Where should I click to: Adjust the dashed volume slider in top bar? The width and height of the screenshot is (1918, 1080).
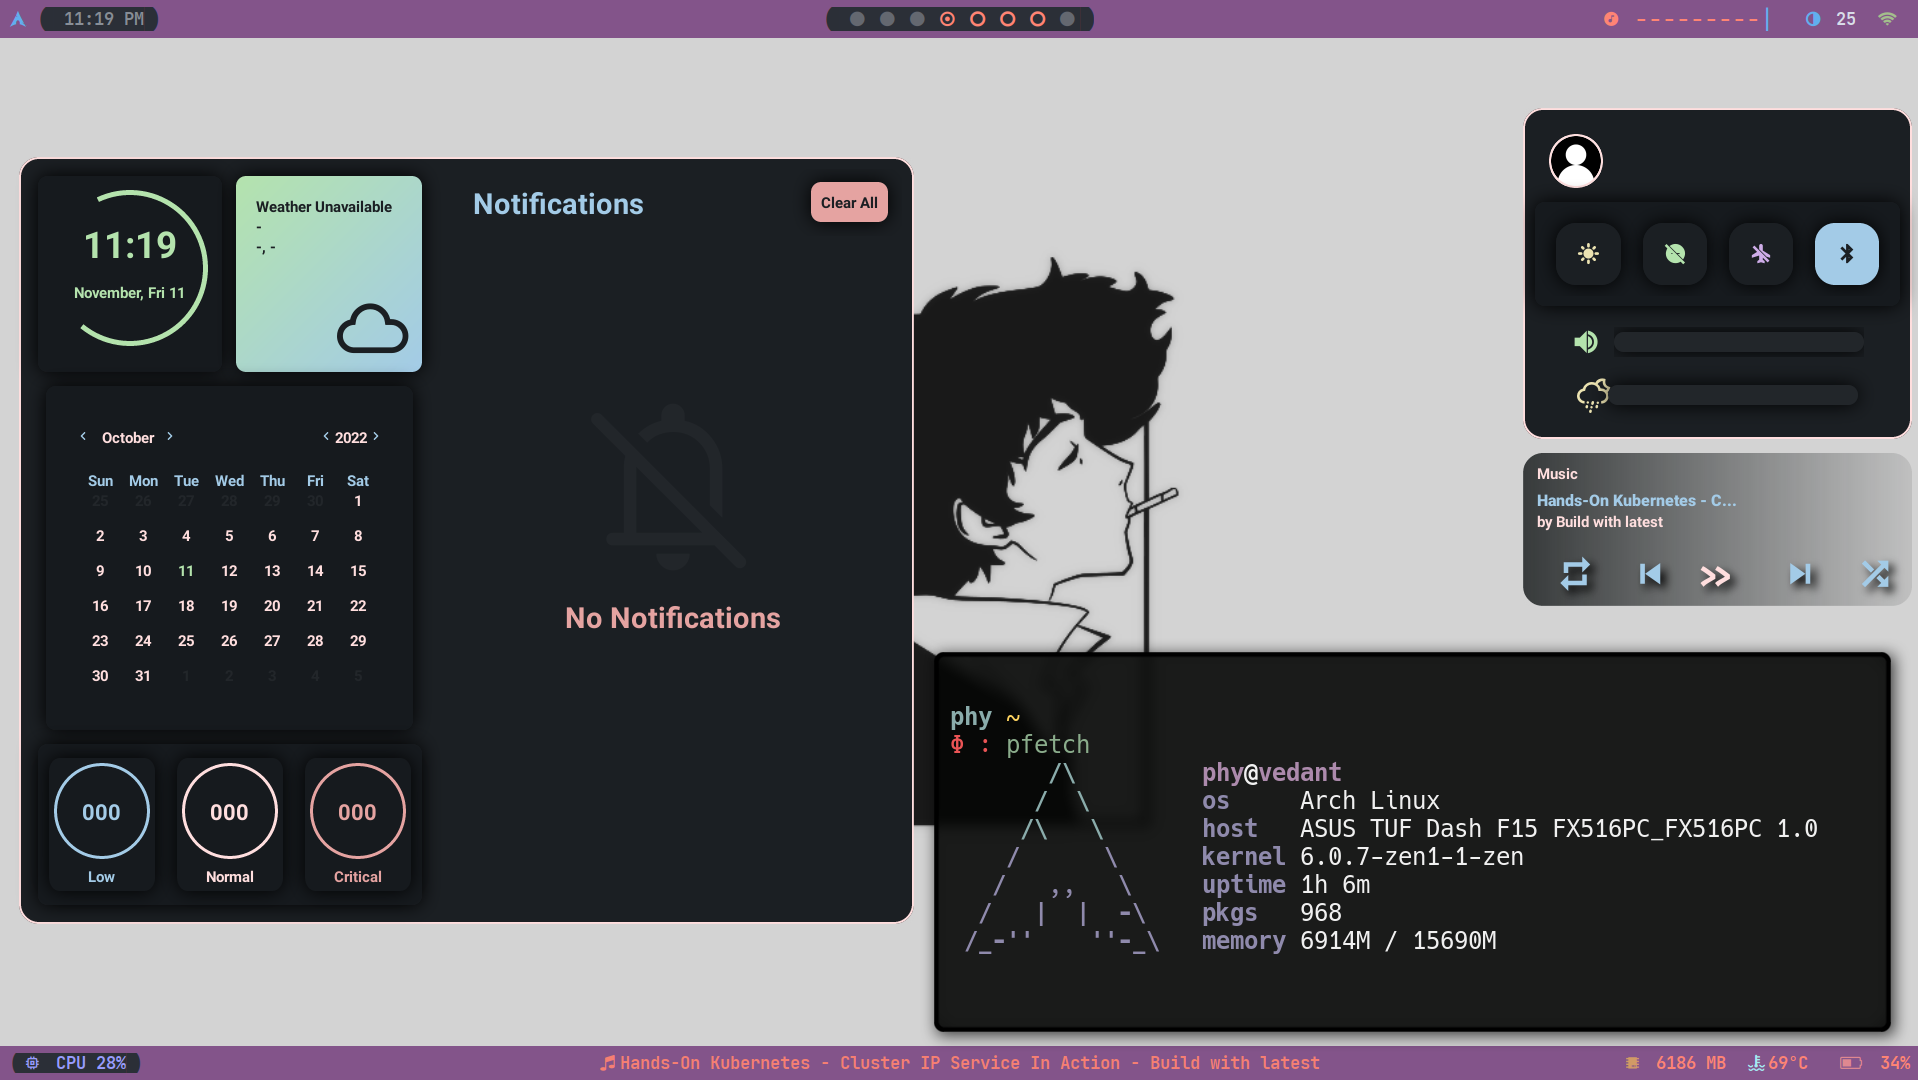(1702, 19)
